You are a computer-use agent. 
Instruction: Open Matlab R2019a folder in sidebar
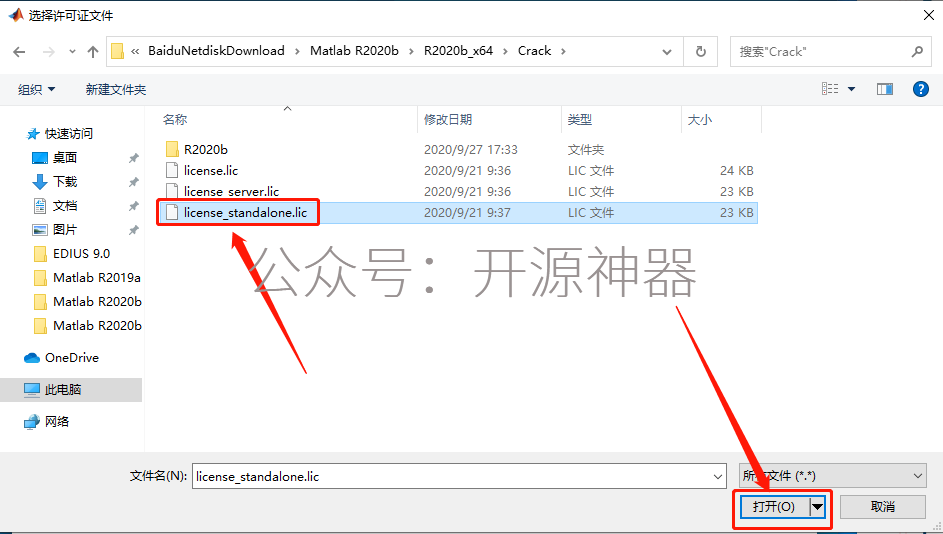click(x=96, y=278)
